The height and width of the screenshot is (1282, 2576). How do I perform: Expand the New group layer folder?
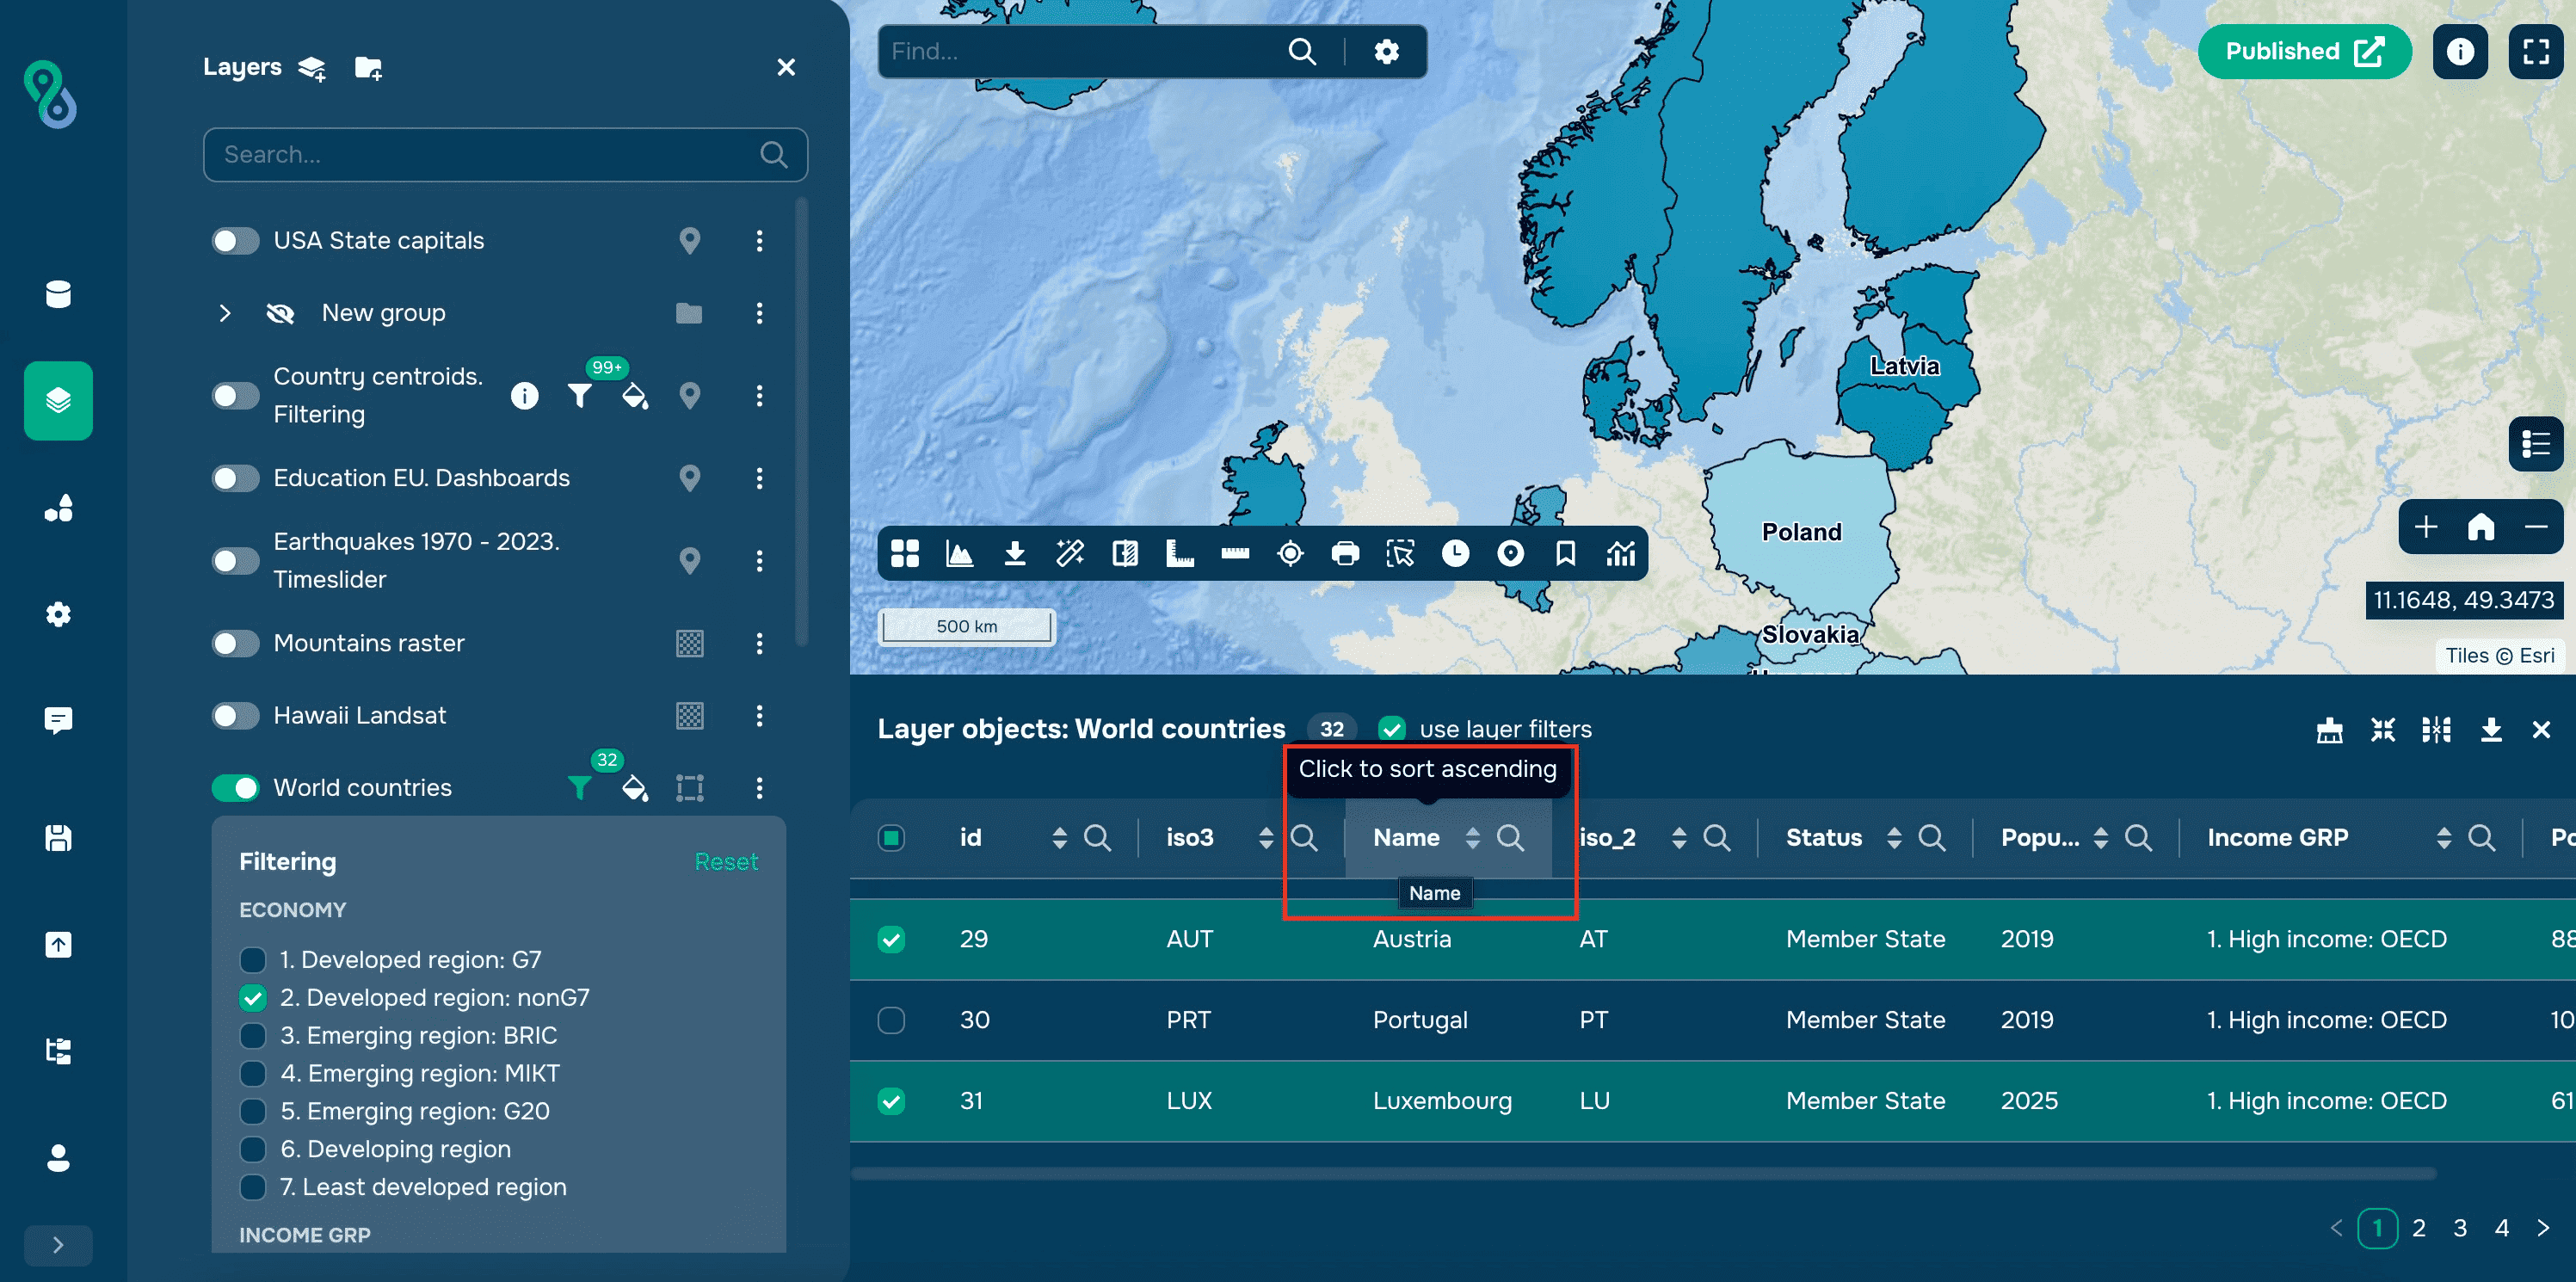[x=225, y=313]
